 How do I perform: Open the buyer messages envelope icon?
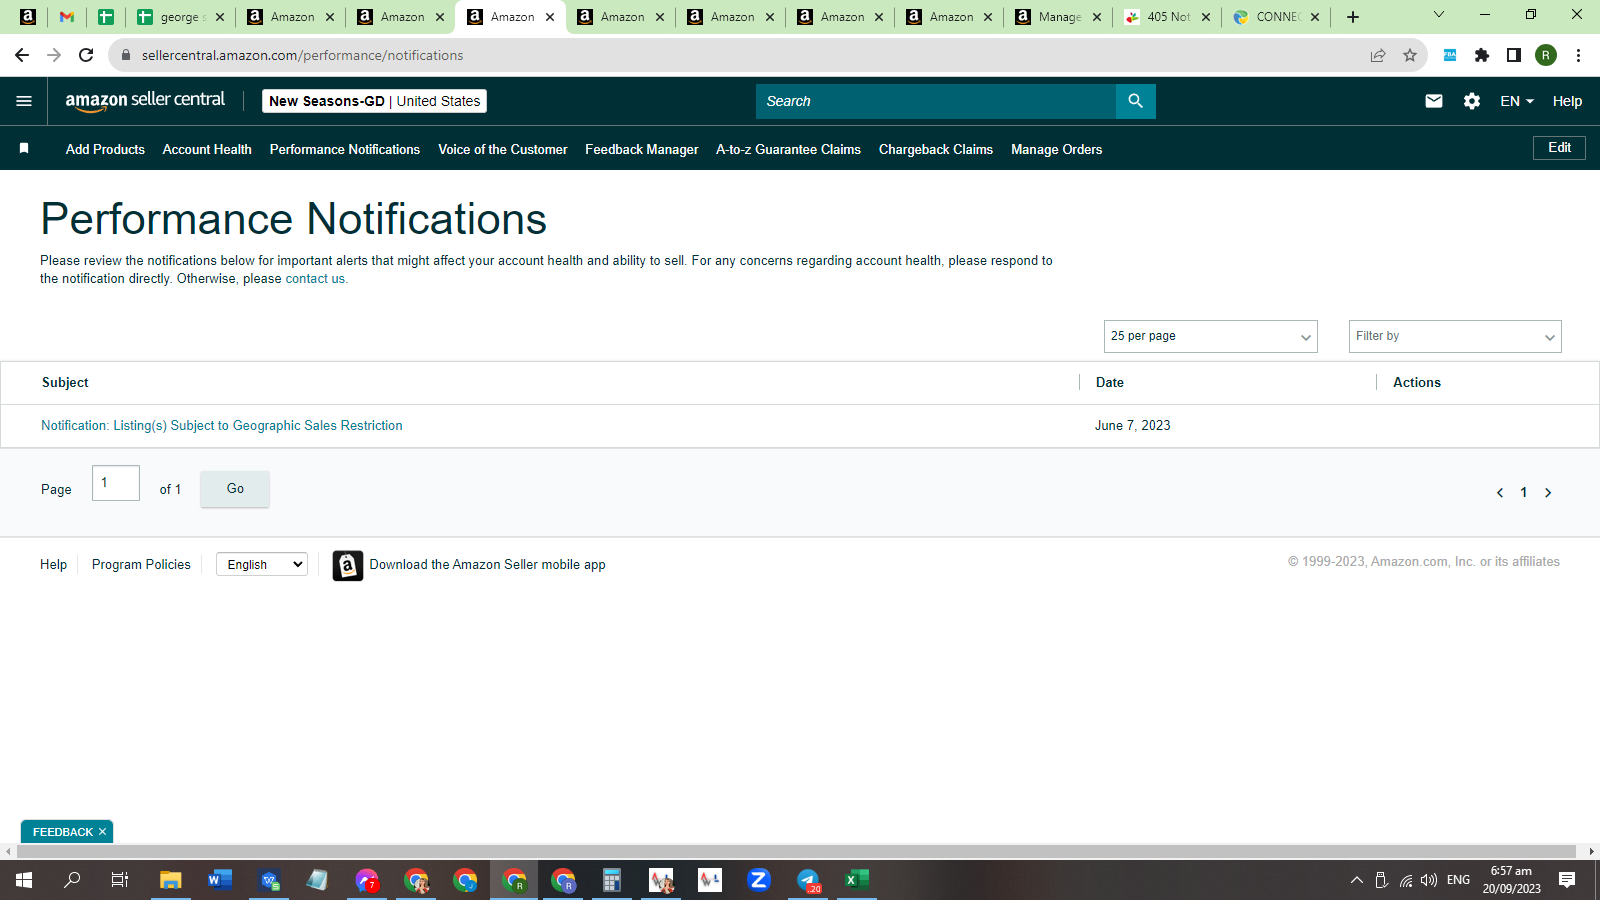coord(1434,101)
